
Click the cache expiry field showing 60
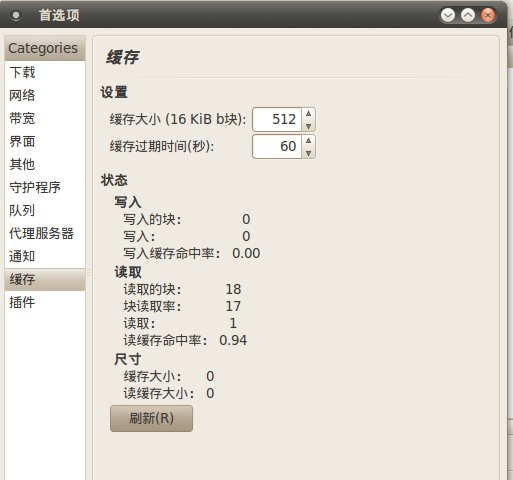point(277,146)
